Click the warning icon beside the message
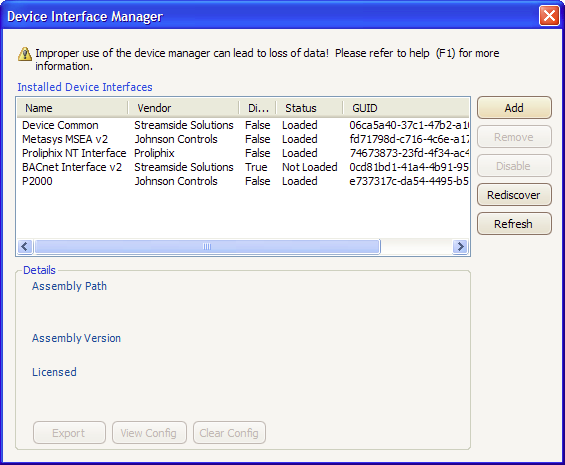The width and height of the screenshot is (565, 465). (25, 54)
